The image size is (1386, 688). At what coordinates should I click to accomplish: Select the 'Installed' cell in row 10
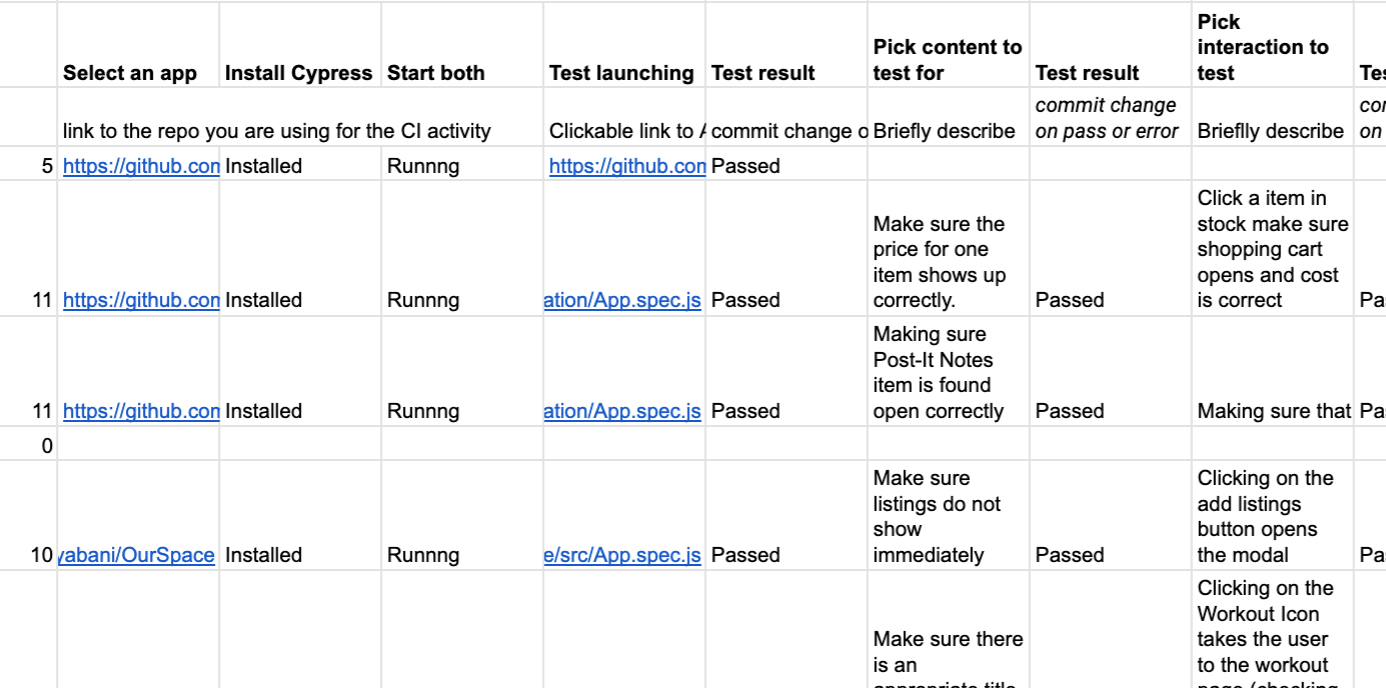click(263, 555)
